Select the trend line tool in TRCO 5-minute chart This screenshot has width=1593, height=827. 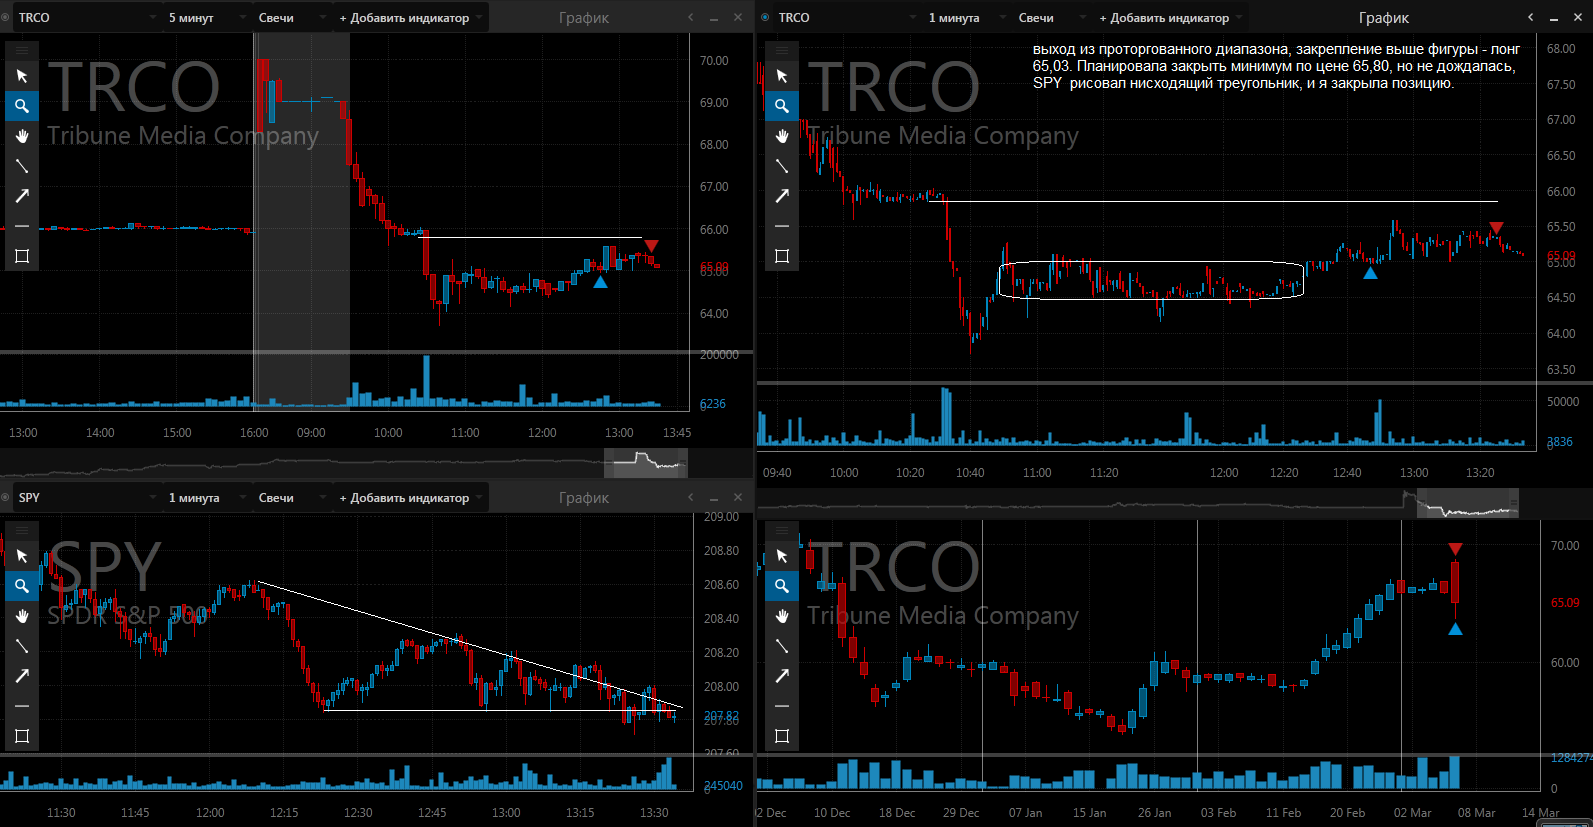(x=22, y=166)
